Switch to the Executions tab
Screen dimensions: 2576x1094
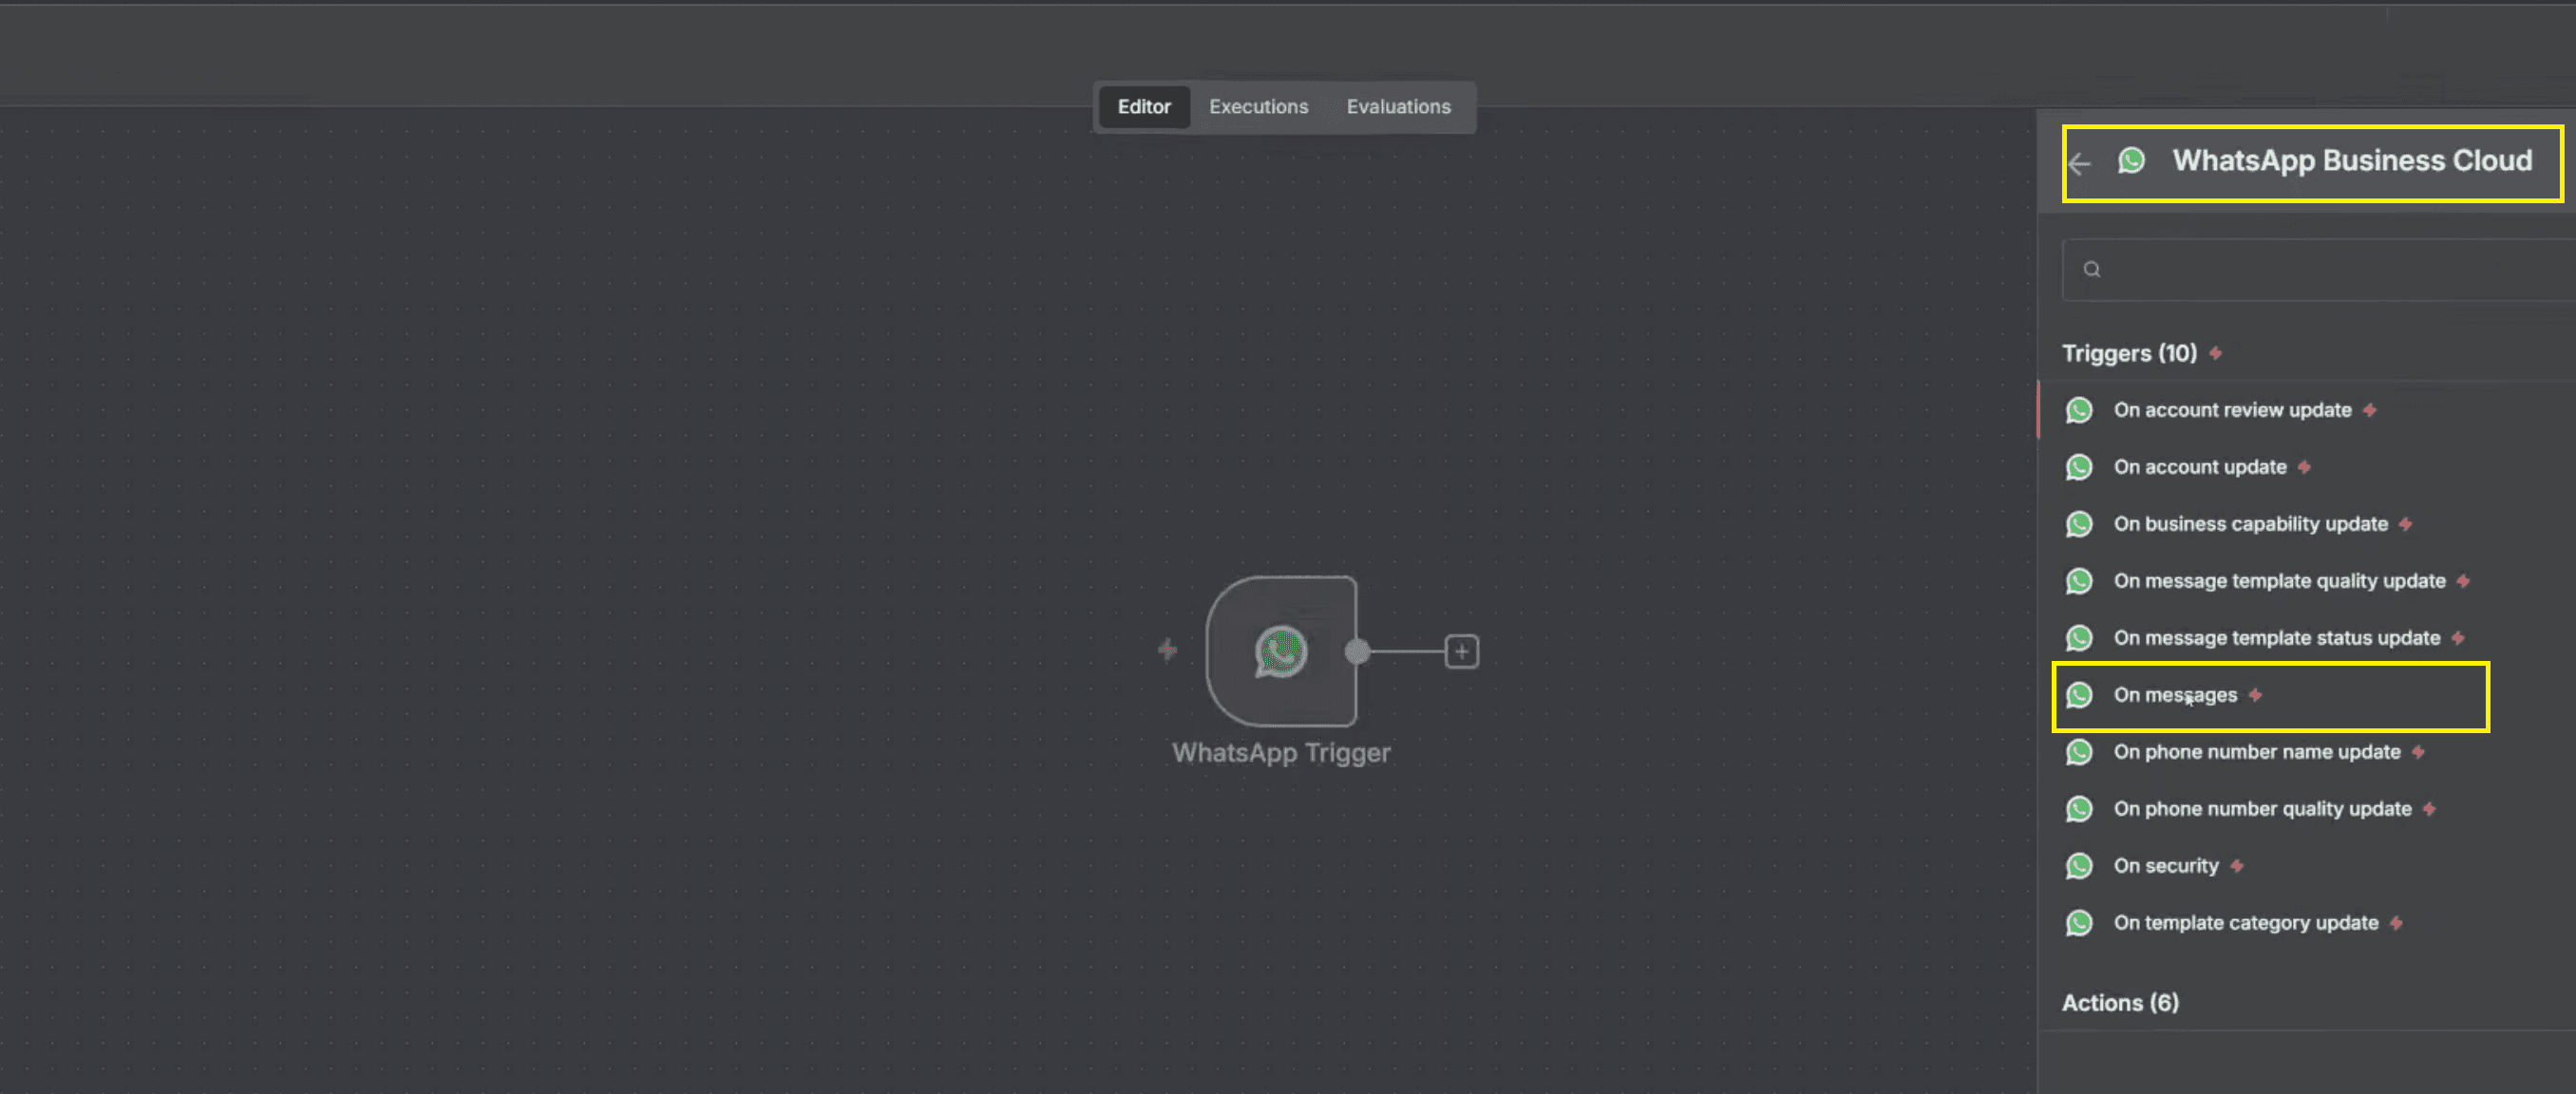[x=1258, y=107]
